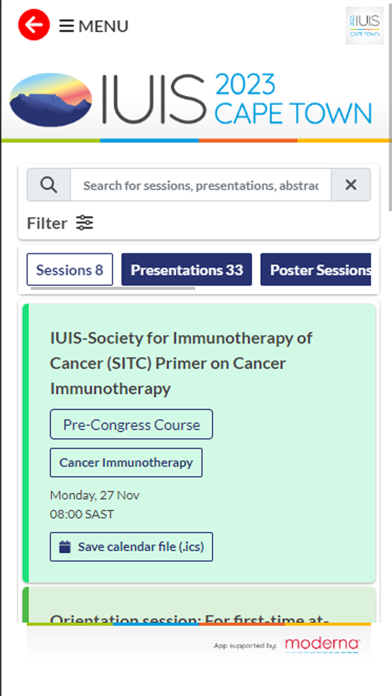Screen dimensions: 392x696
Task: Click the horizontal tab scrollbar
Action: tap(113, 288)
